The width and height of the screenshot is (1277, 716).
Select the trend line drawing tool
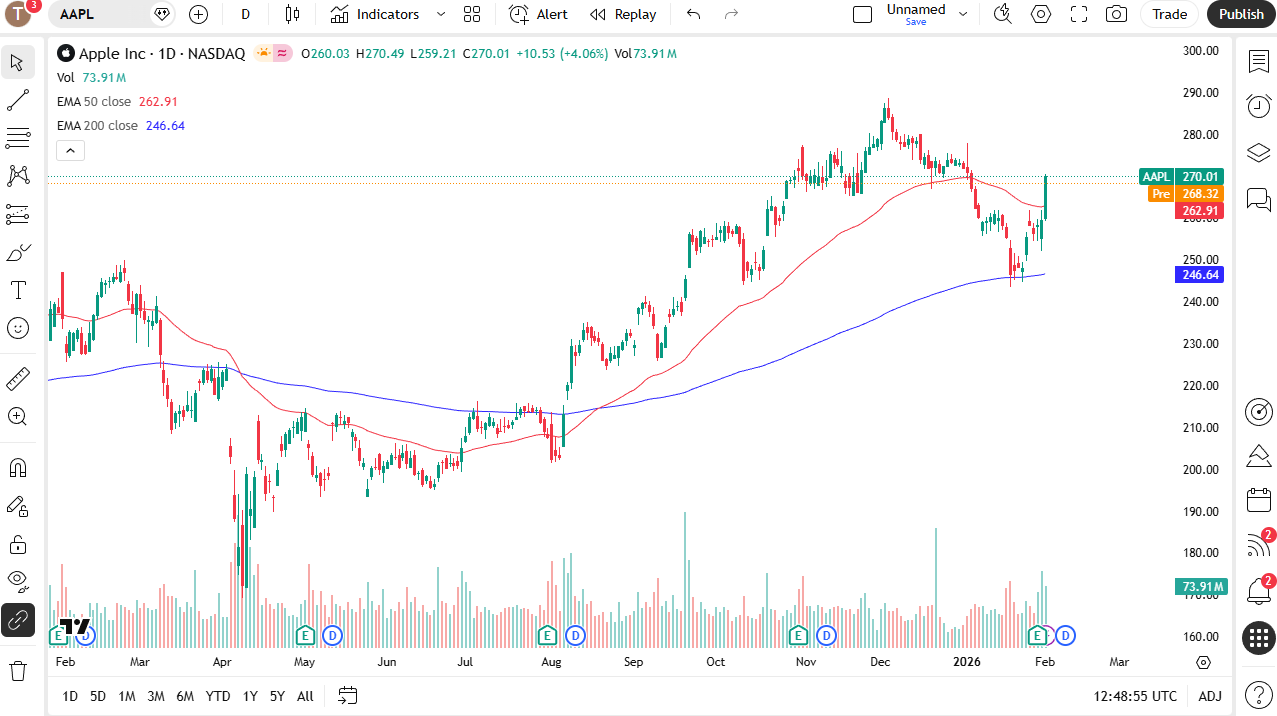pos(17,100)
